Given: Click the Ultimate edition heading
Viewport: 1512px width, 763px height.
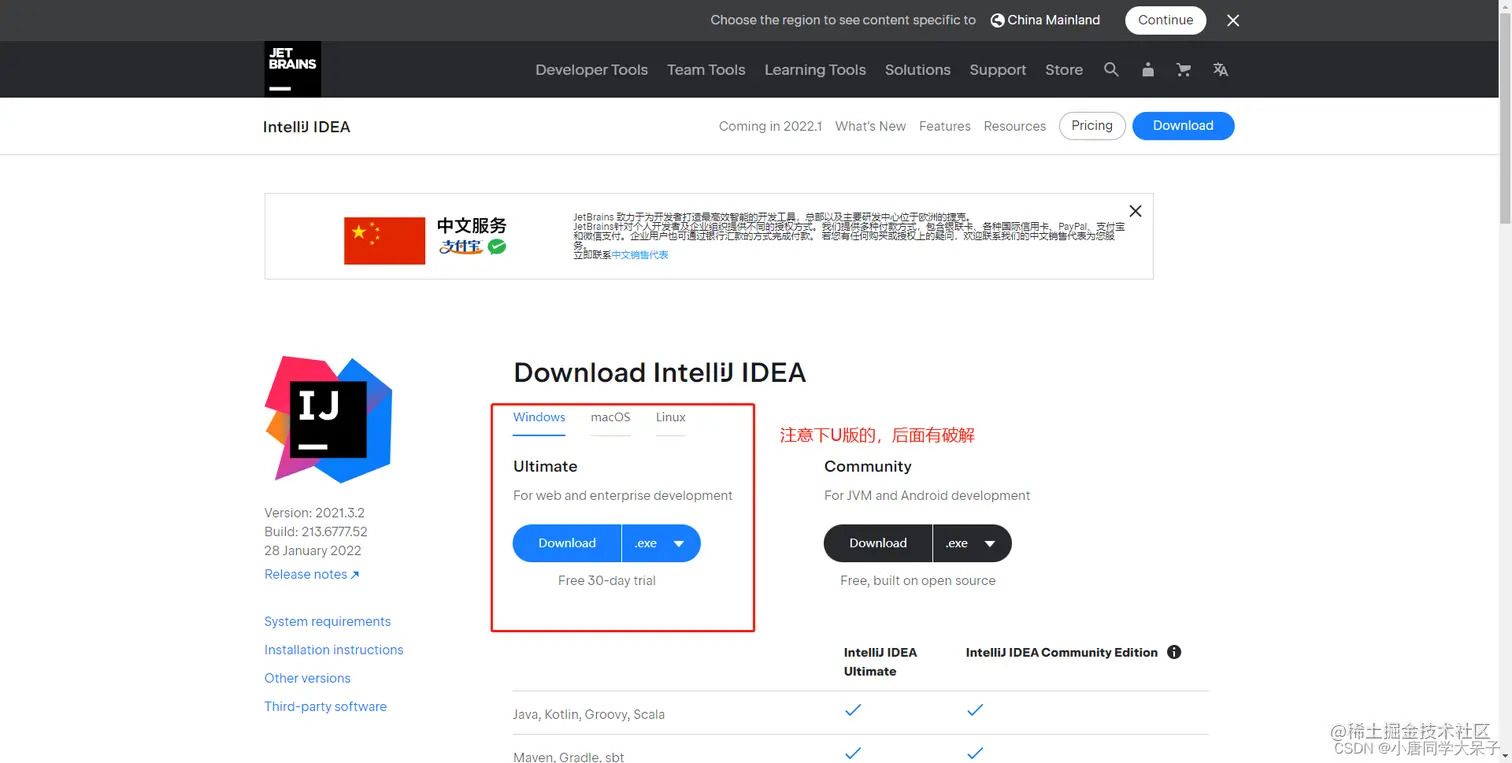Looking at the screenshot, I should click(545, 466).
